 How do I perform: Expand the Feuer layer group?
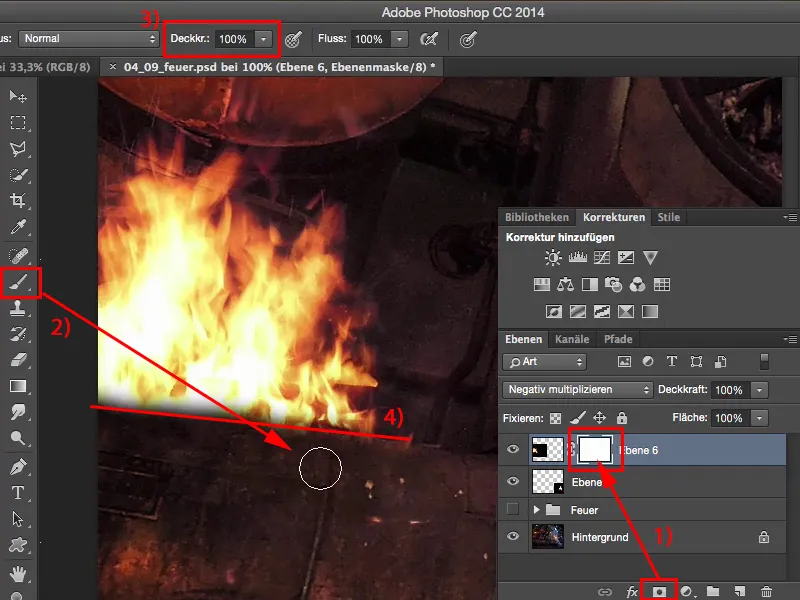536,509
